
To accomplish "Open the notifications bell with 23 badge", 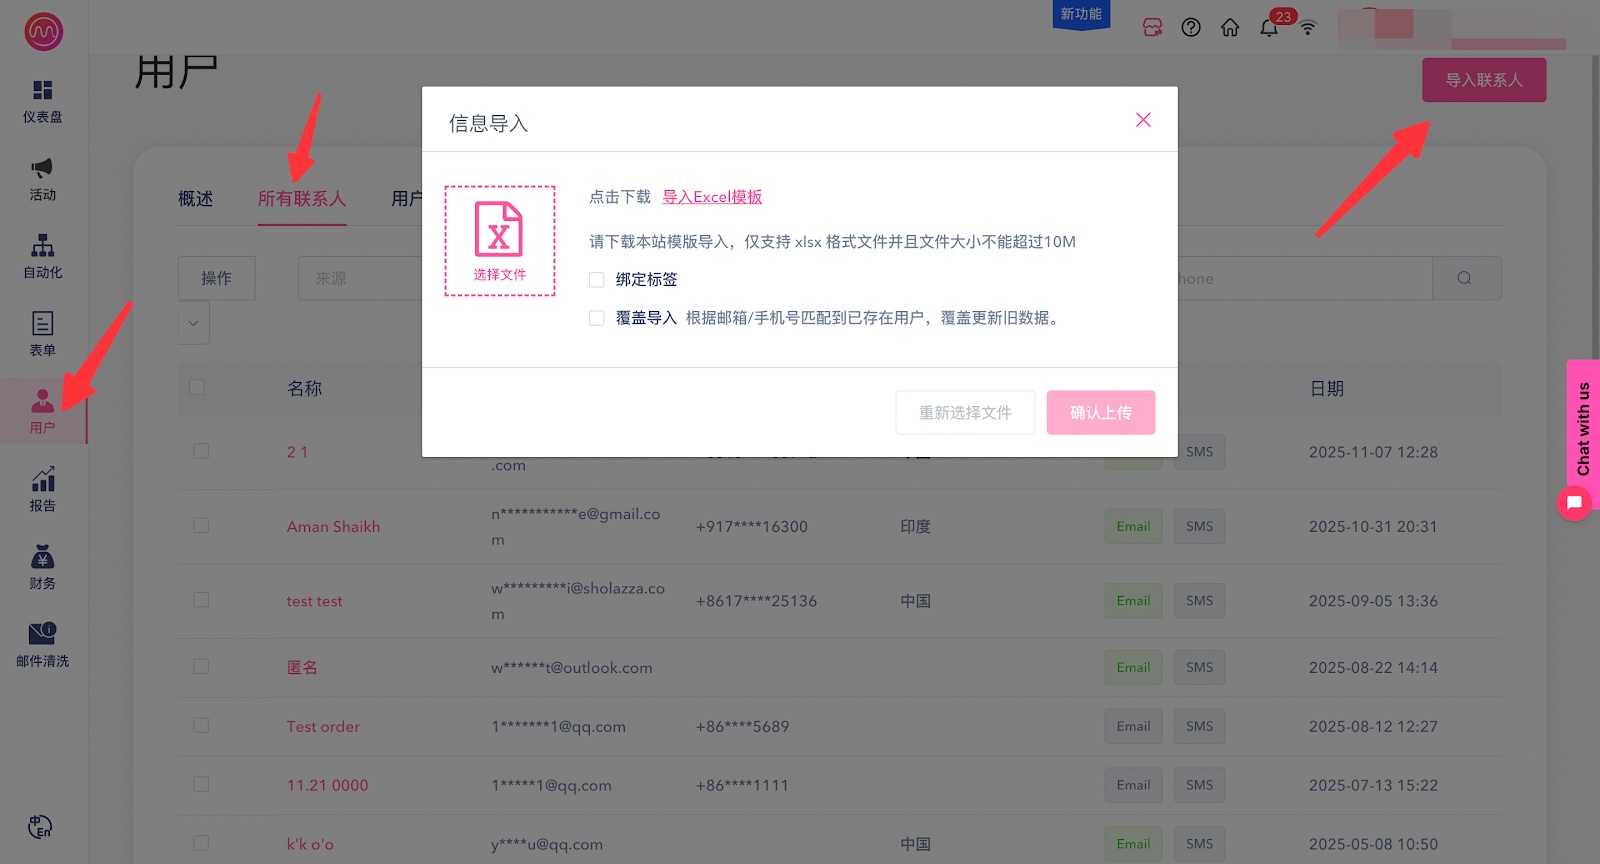I will point(1269,27).
